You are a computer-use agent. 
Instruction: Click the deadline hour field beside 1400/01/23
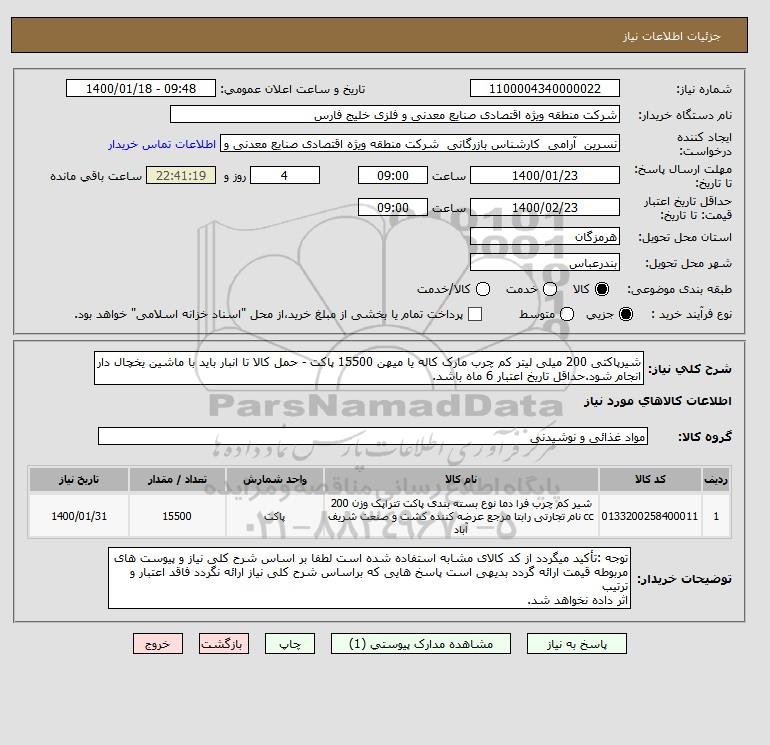393,175
